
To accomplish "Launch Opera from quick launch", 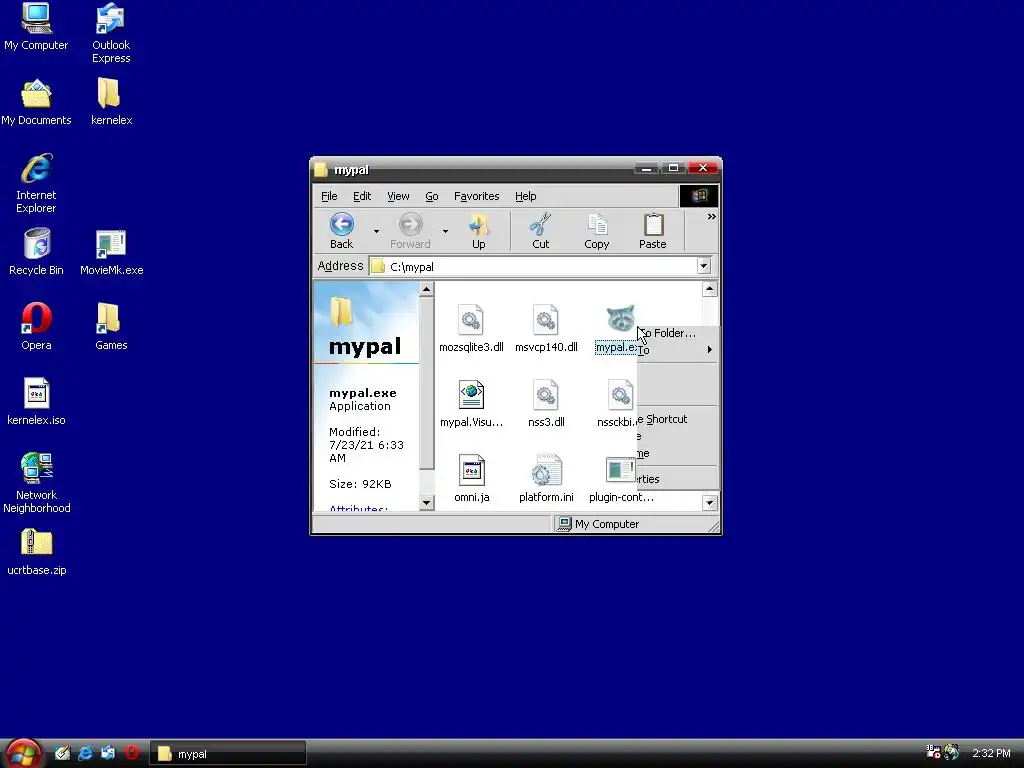I will (132, 753).
